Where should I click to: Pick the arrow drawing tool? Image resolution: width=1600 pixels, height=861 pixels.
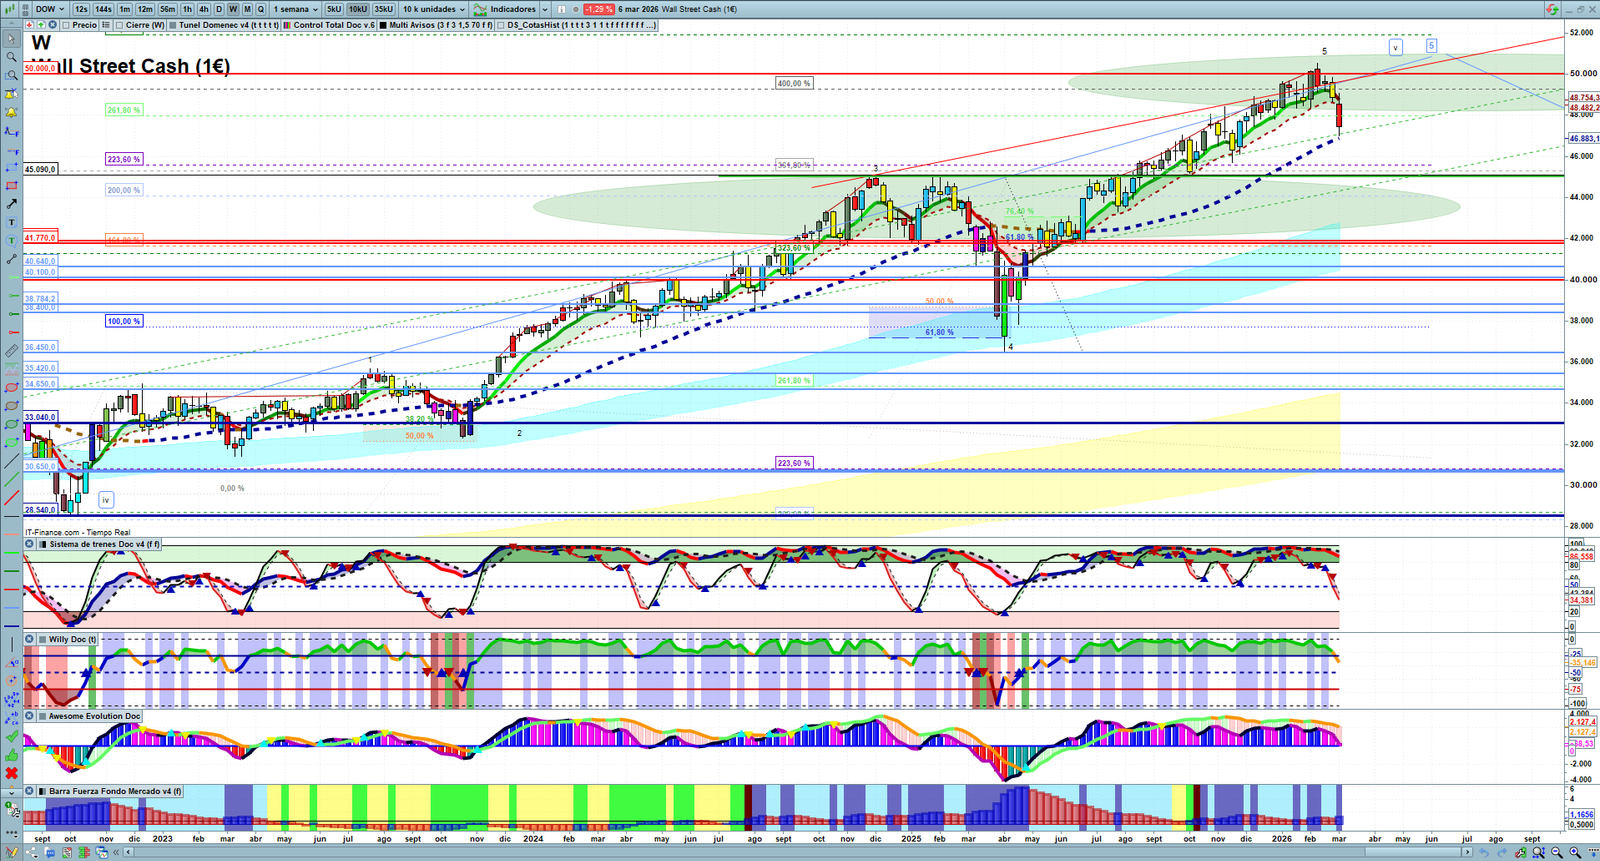point(11,204)
